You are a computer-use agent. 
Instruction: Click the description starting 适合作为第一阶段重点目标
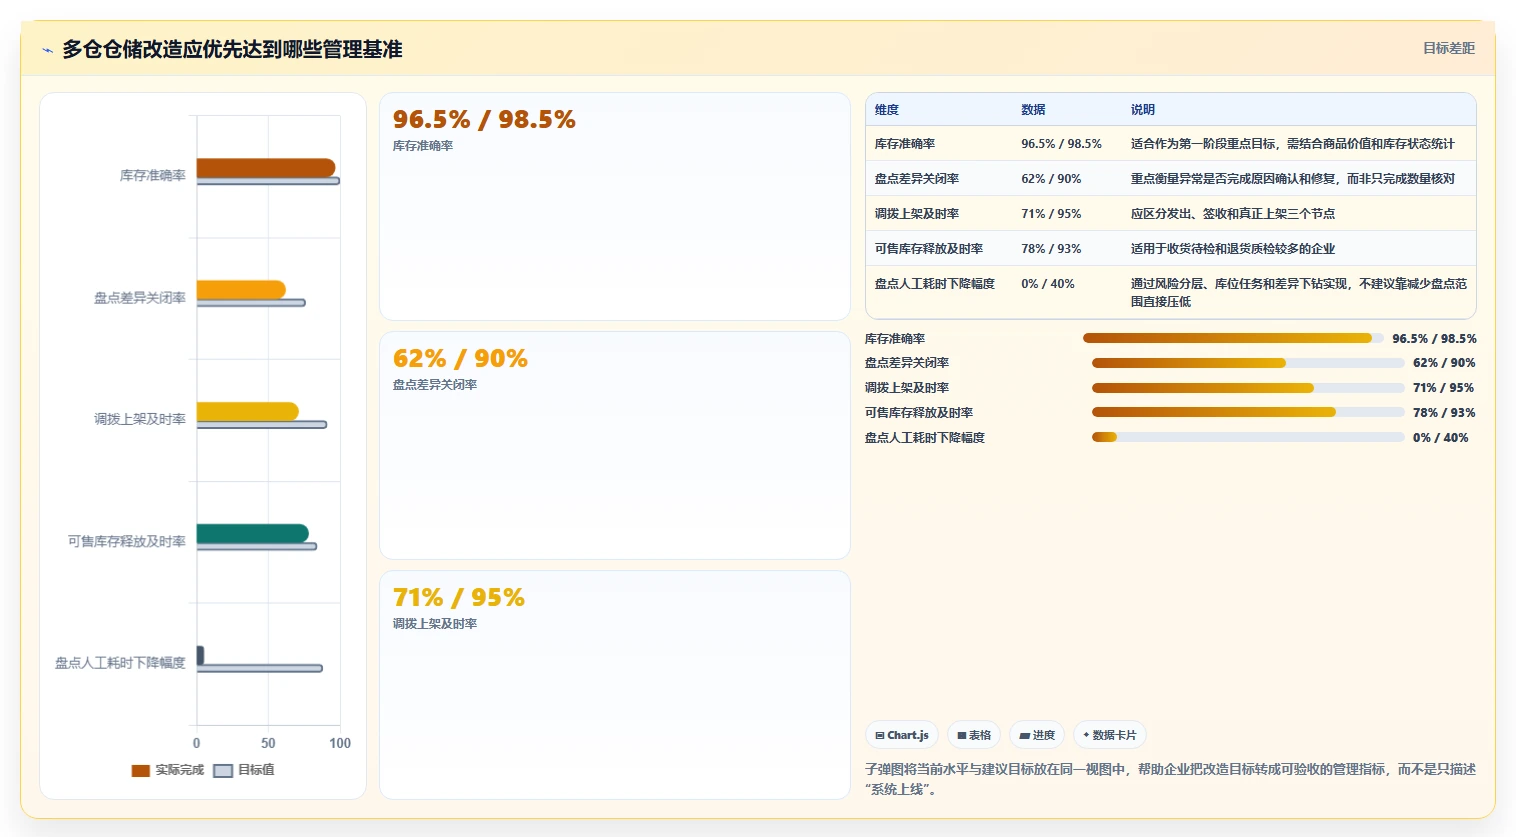pyautogui.click(x=1293, y=144)
